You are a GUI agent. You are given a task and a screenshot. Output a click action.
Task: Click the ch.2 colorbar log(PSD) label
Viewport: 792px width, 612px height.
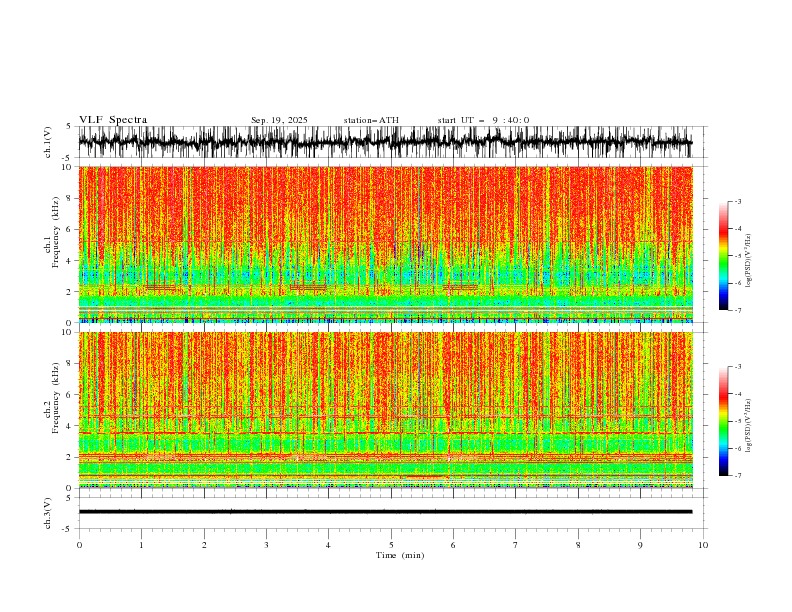point(748,426)
